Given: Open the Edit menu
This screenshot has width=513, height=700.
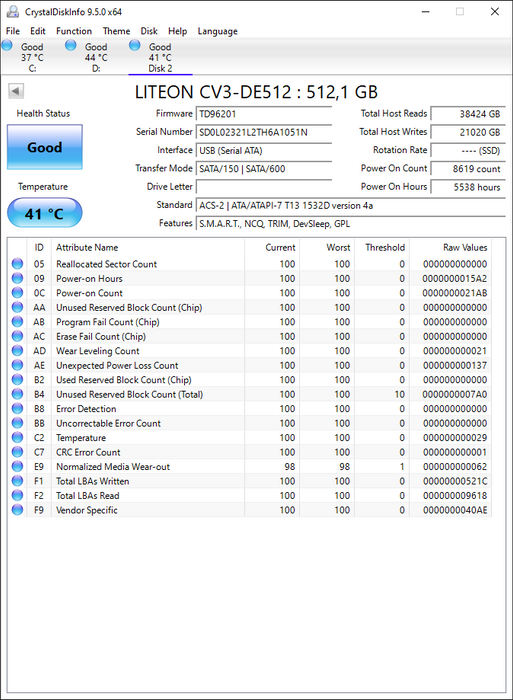Looking at the screenshot, I should click(x=38, y=31).
